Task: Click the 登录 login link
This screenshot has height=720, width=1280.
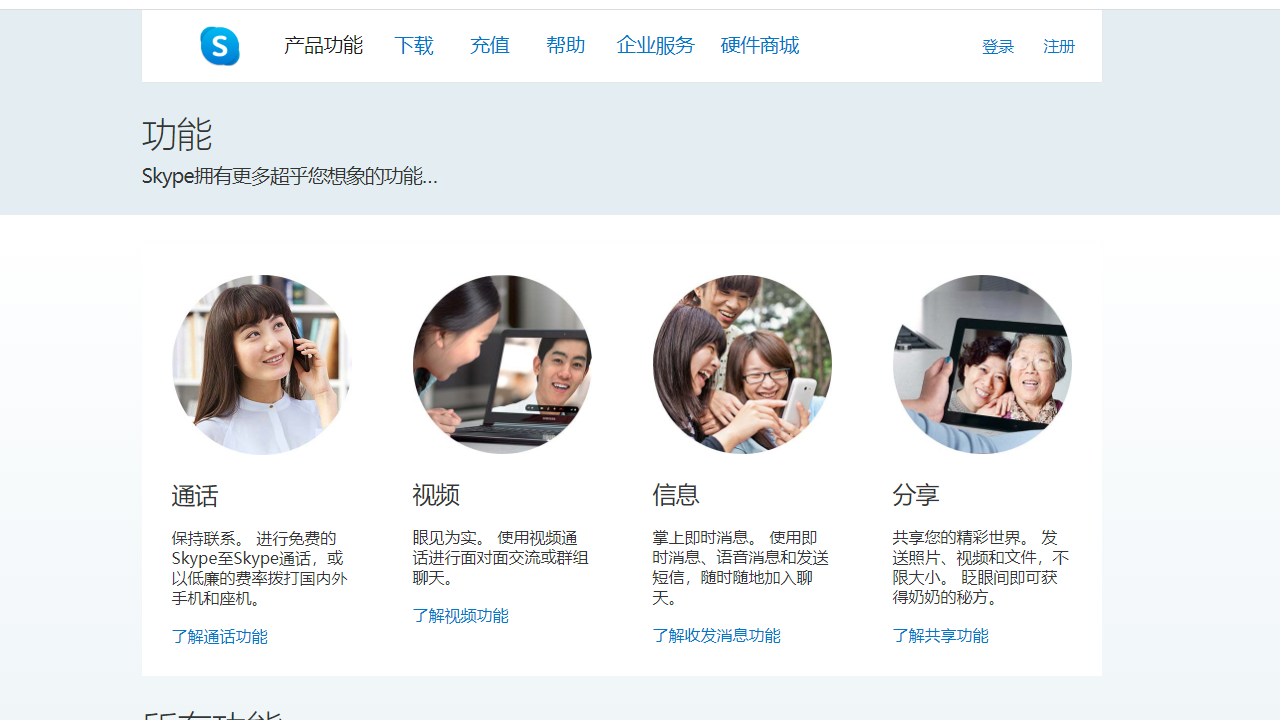Action: coord(997,46)
